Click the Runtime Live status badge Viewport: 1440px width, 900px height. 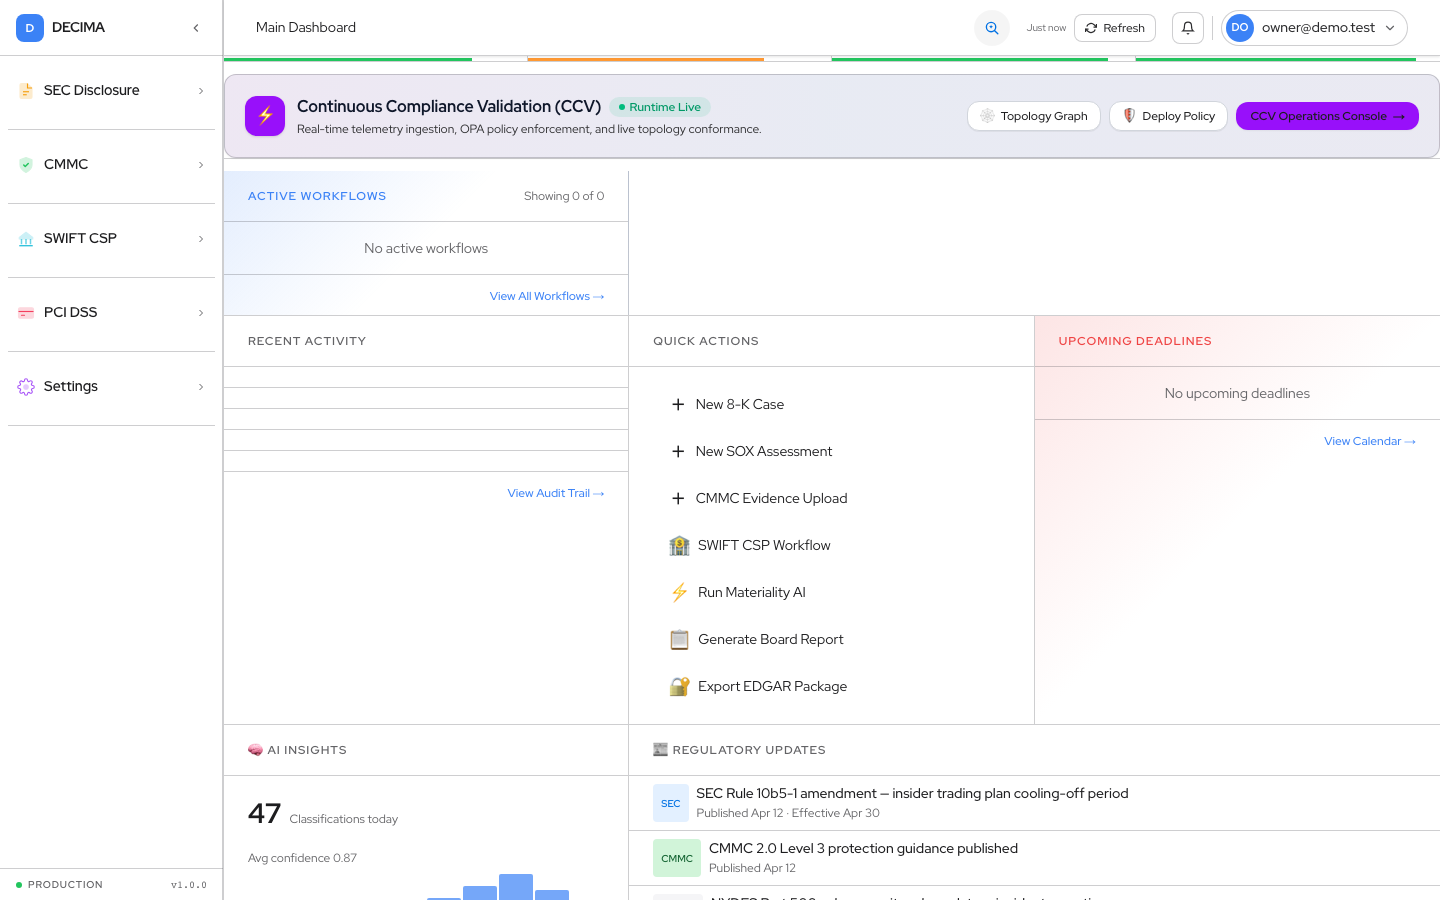(x=660, y=107)
